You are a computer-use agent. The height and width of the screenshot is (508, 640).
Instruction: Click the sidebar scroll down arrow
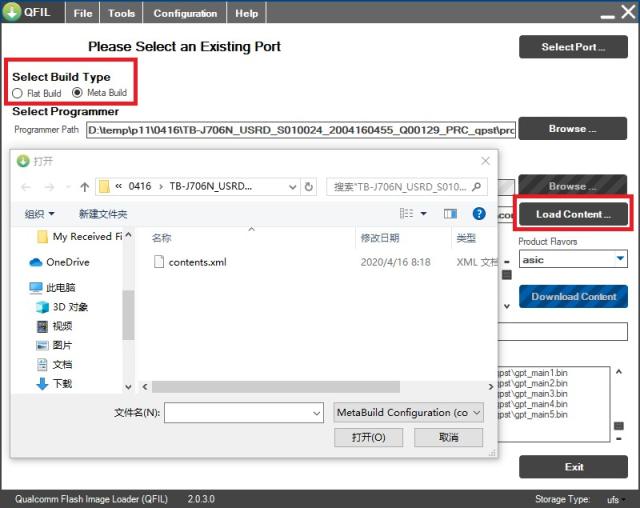tap(128, 387)
